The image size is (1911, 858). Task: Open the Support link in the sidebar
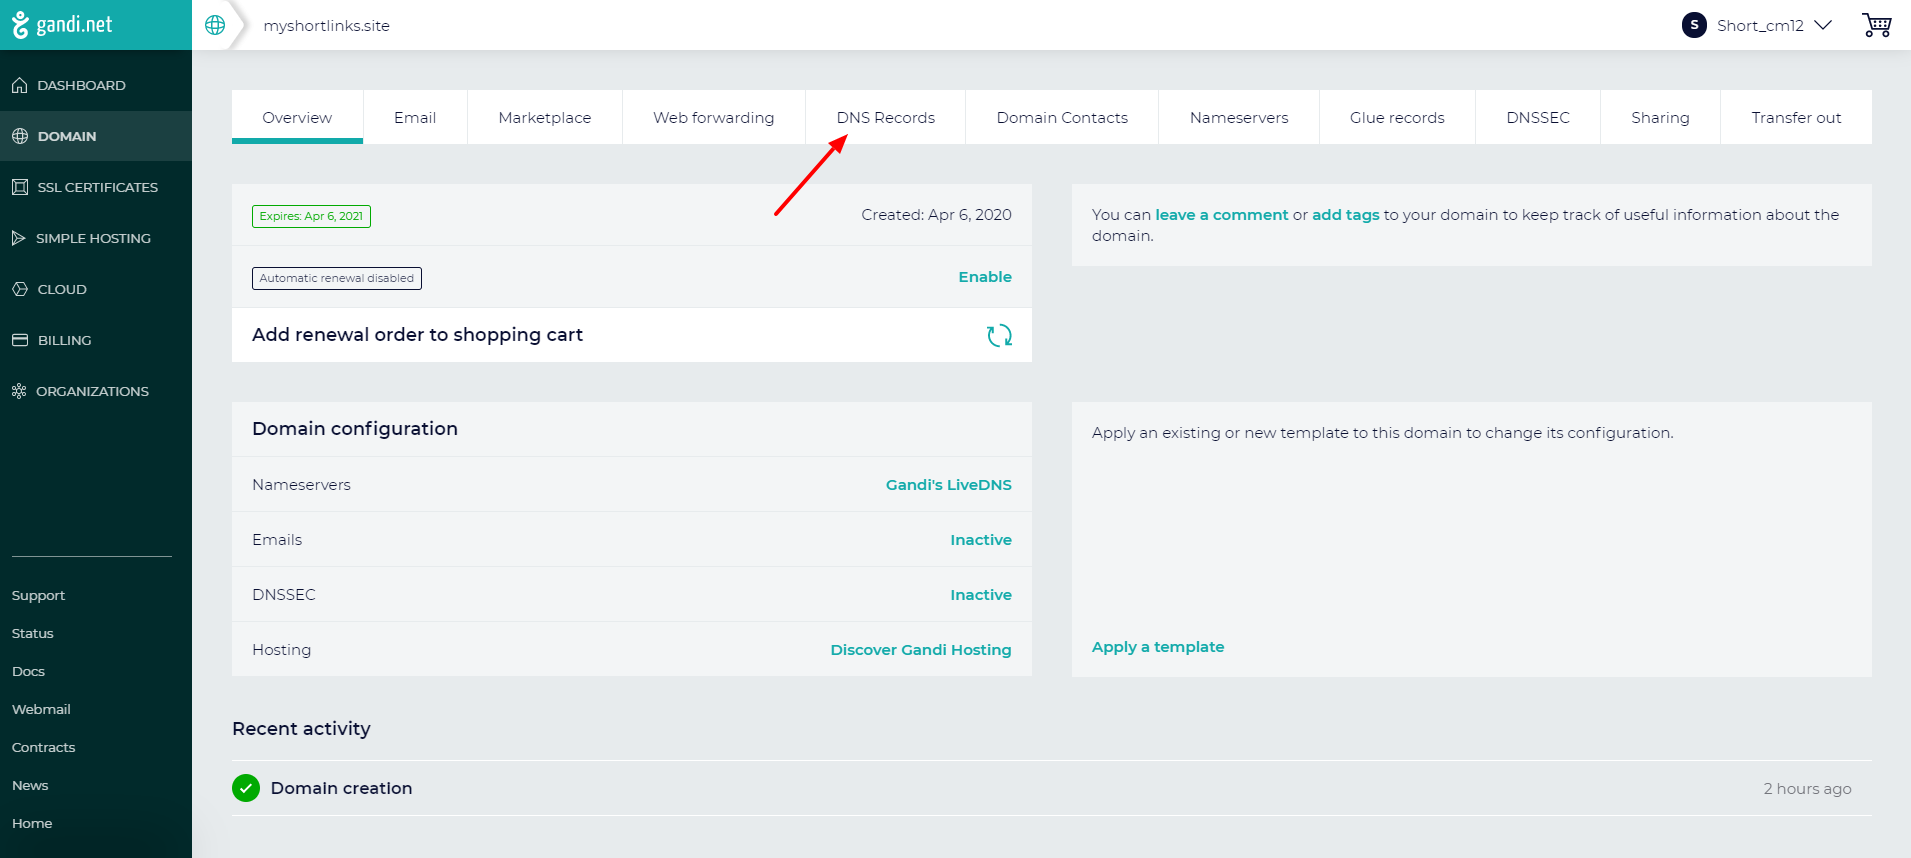pyautogui.click(x=38, y=595)
